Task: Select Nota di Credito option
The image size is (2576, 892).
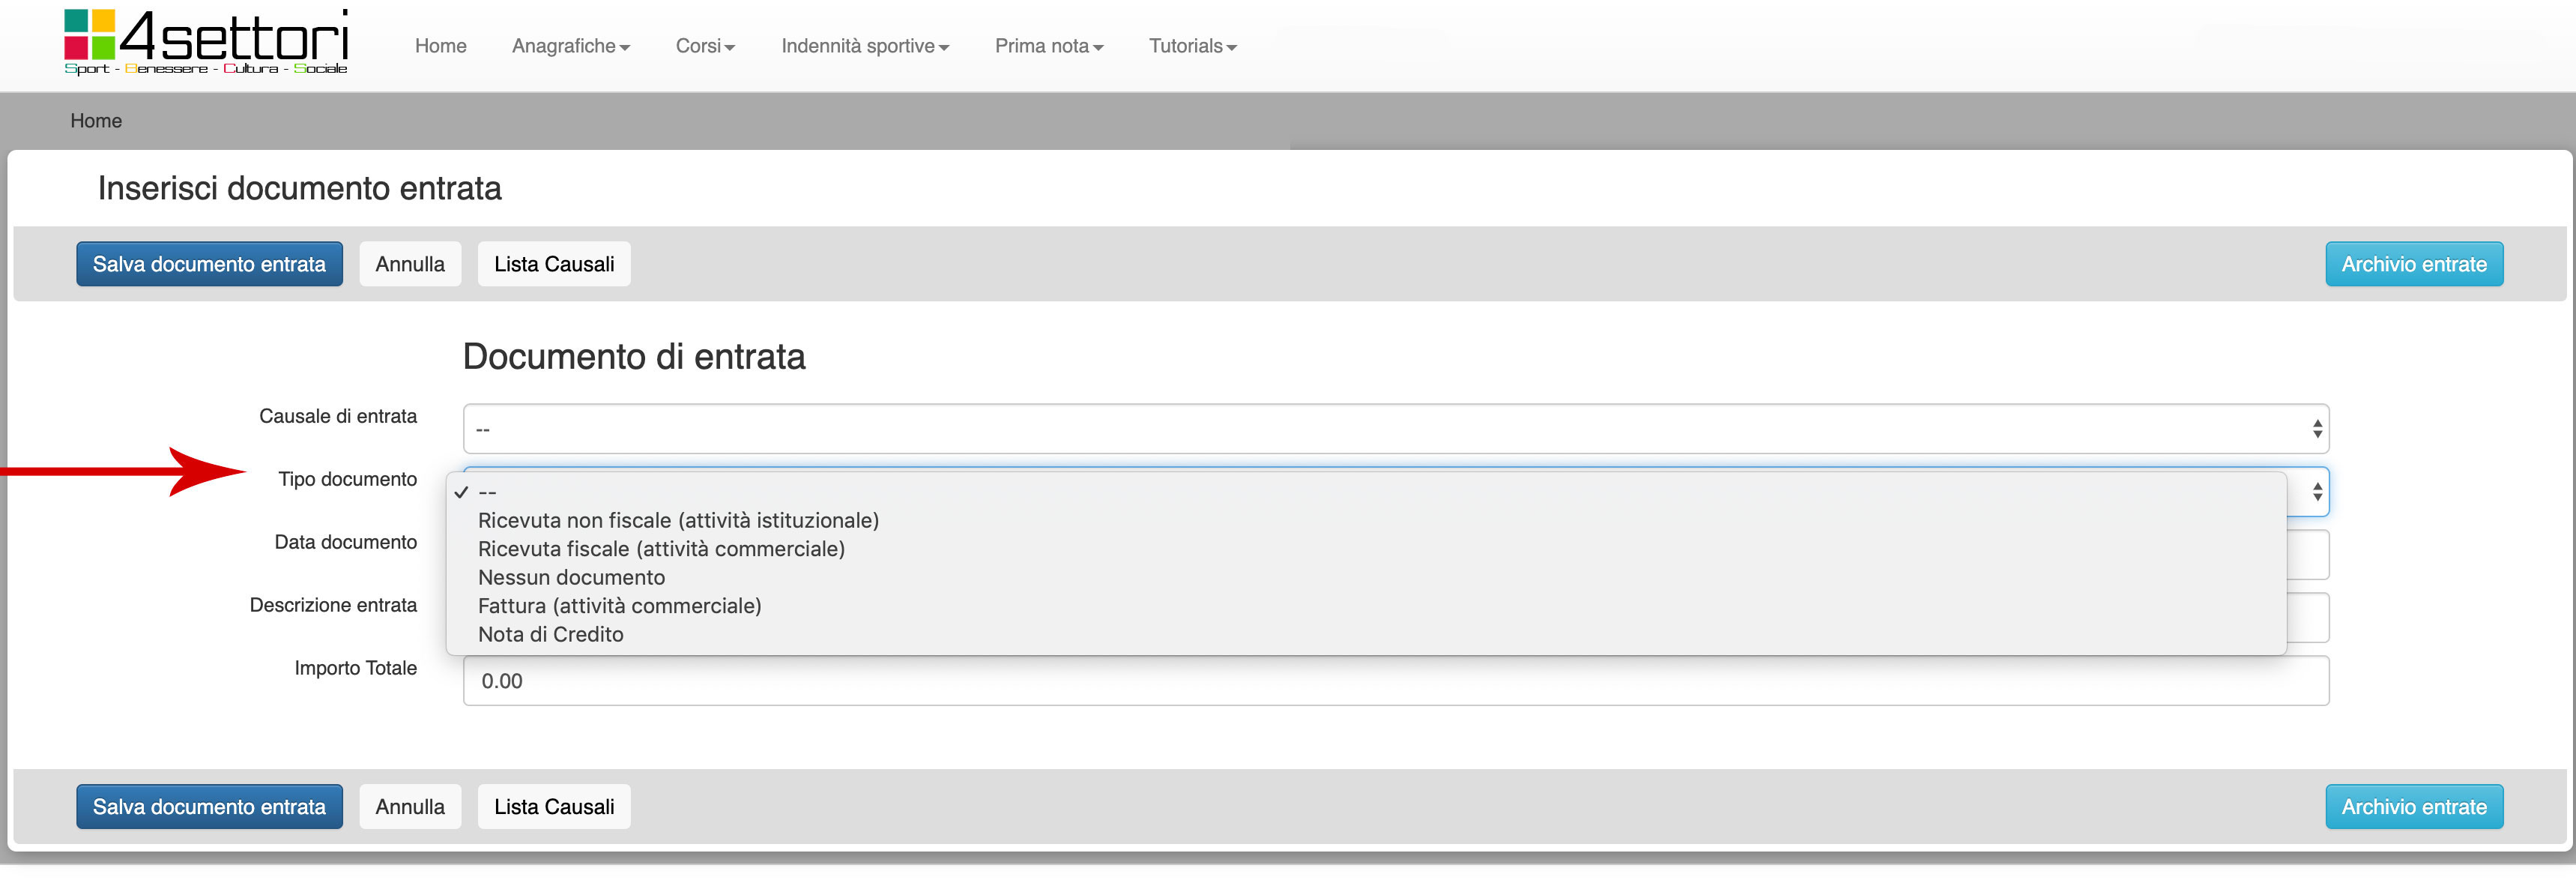Action: pos(550,634)
